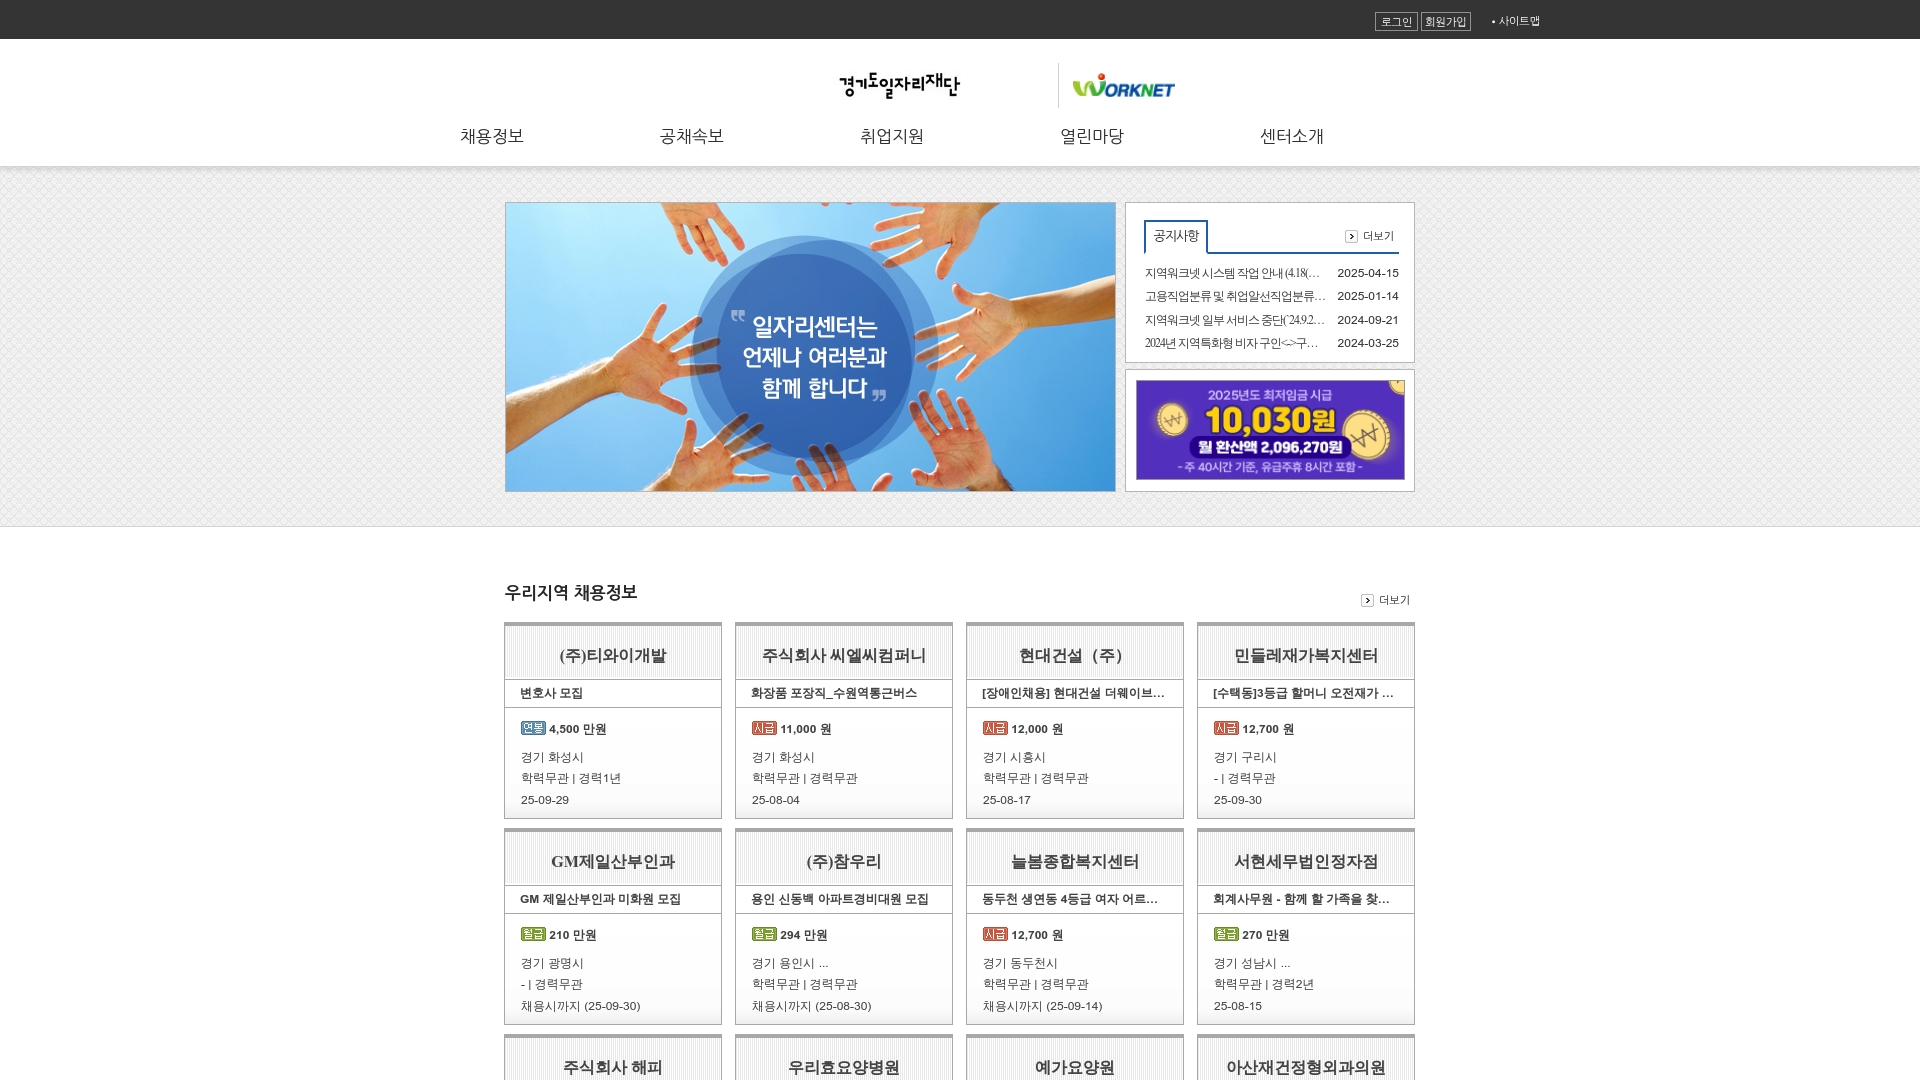
Task: Open the 채용정보 menu
Action: (492, 136)
